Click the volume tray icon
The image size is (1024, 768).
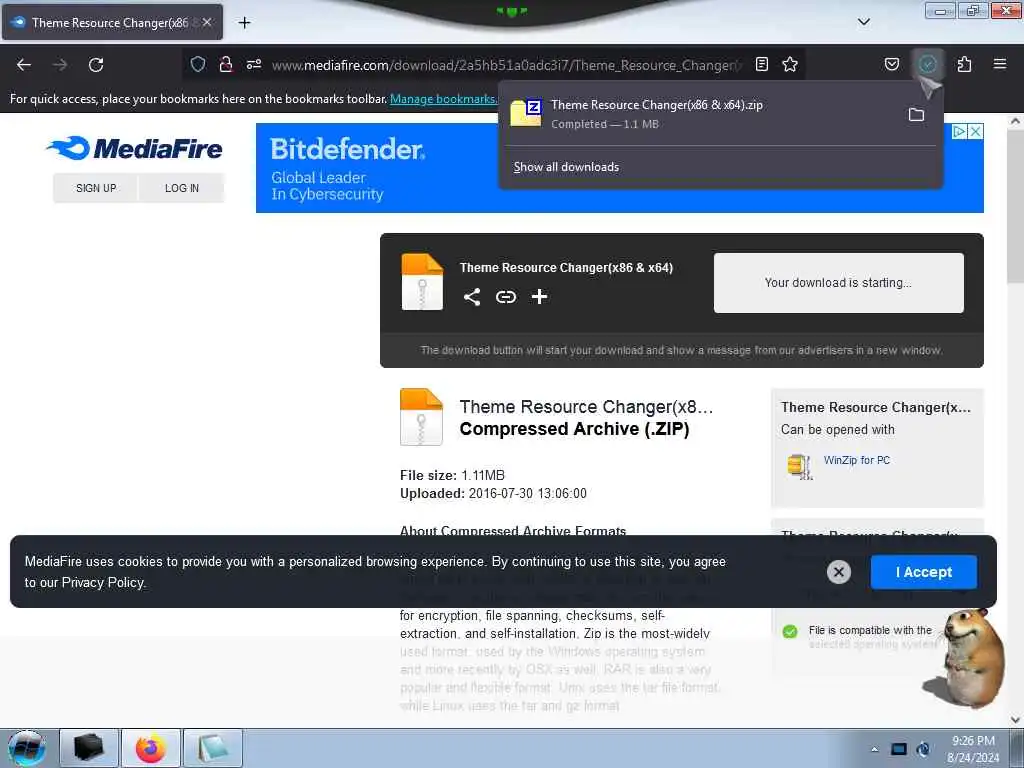point(923,749)
